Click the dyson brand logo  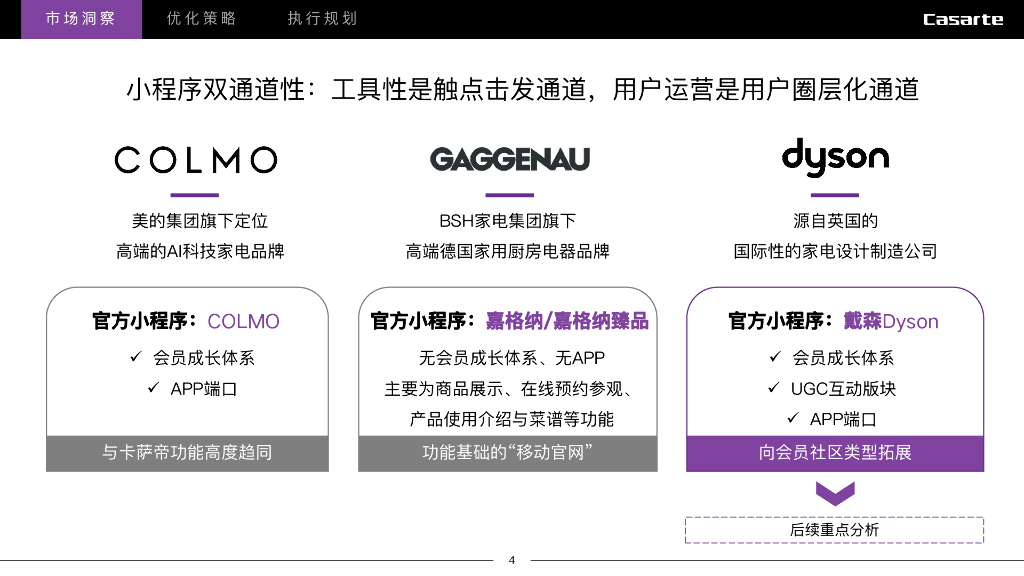point(835,157)
